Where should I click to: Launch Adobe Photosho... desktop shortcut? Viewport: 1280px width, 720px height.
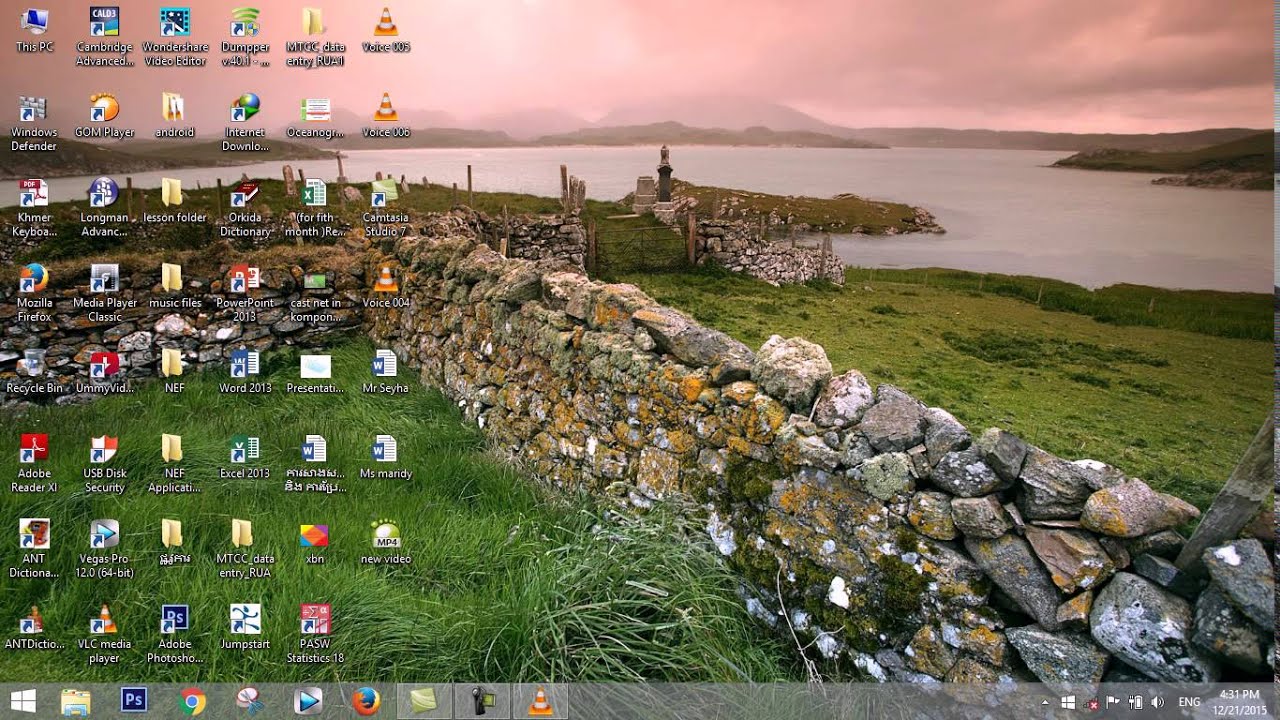(x=175, y=634)
